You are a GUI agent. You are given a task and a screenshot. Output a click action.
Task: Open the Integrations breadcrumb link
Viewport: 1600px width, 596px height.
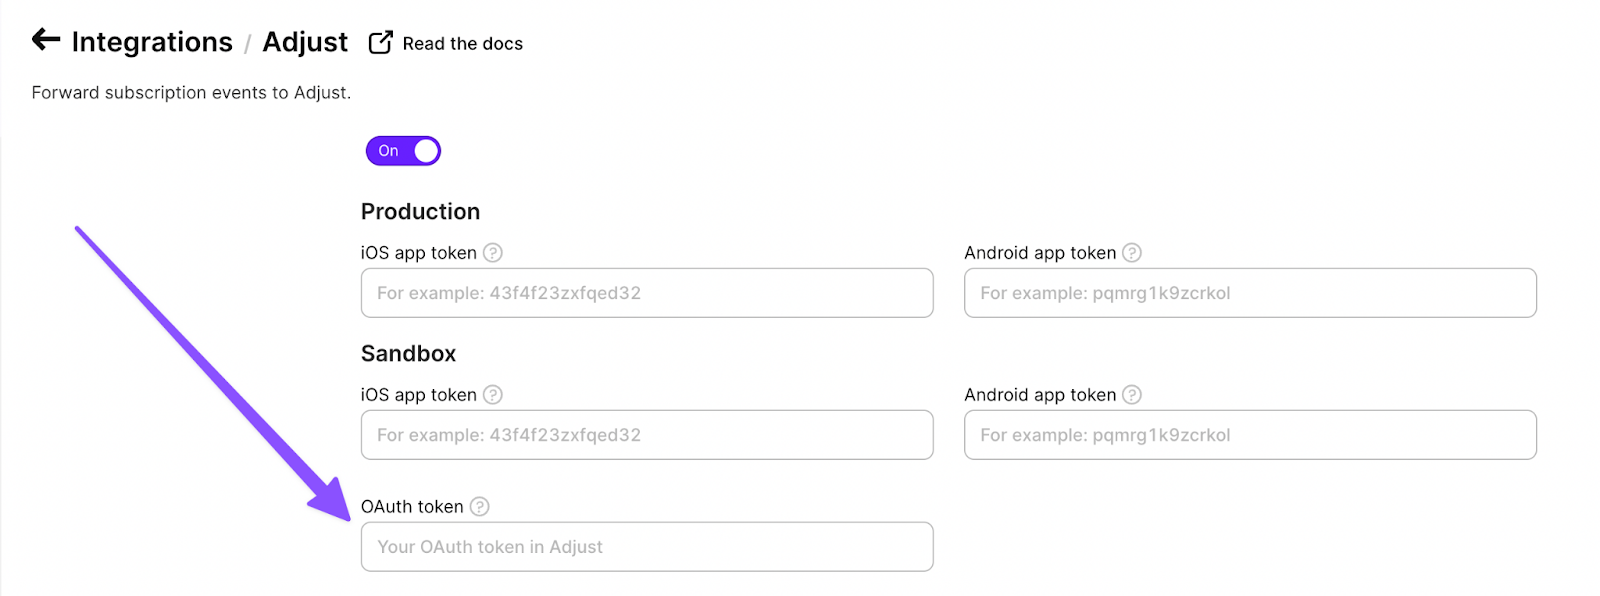[x=152, y=42]
